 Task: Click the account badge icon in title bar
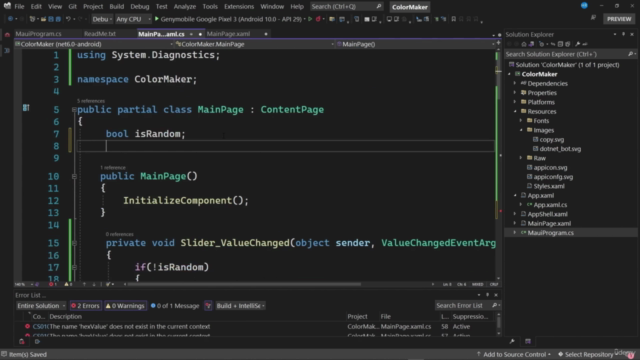pos(584,6)
